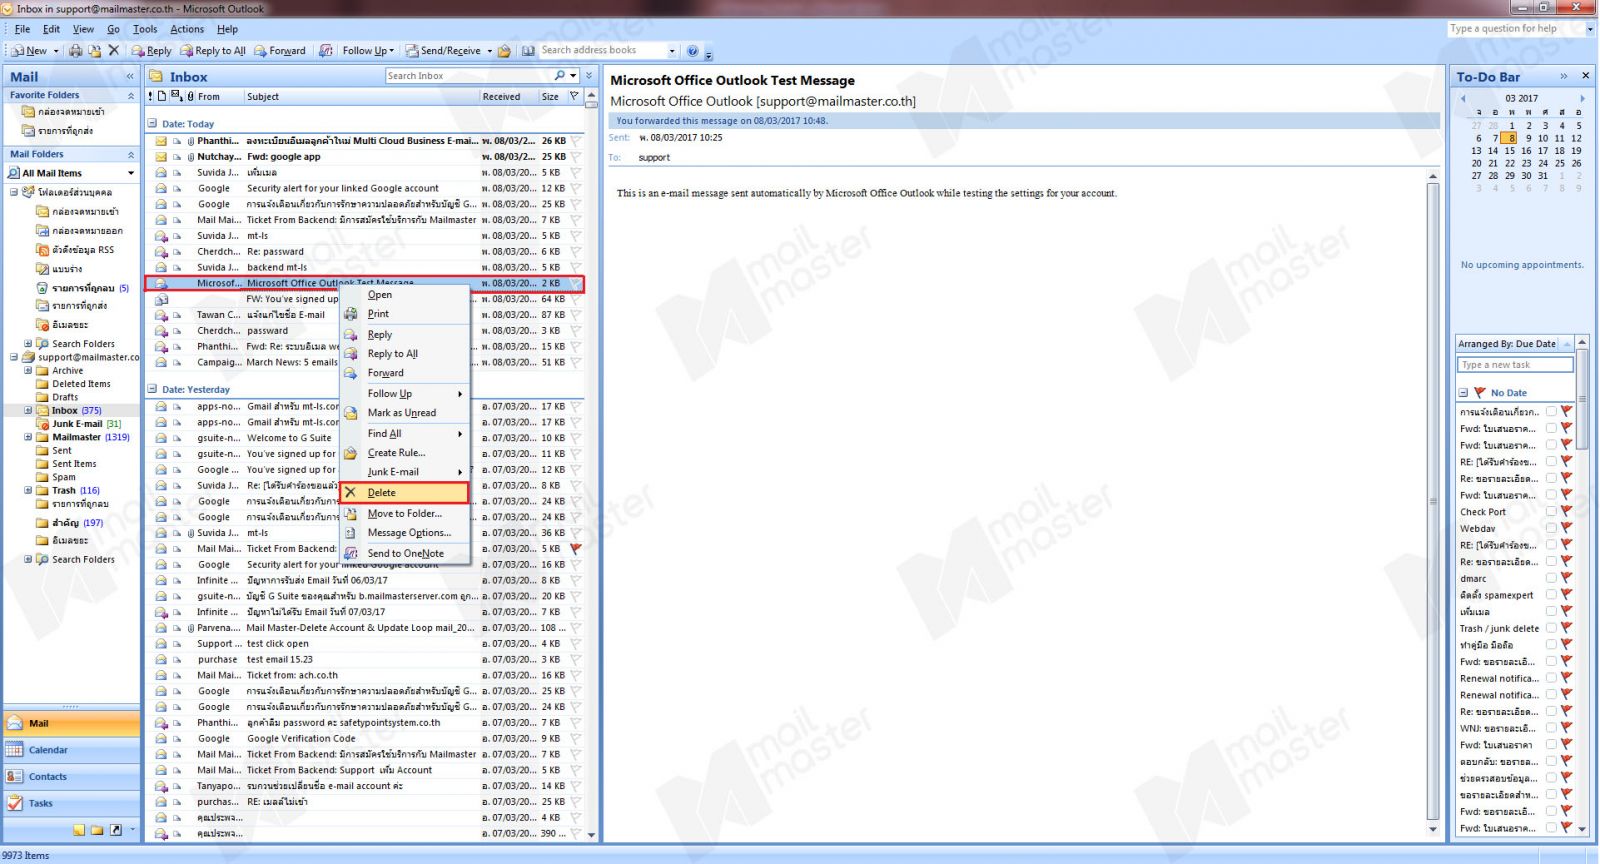Close the To-Do Bar
Image resolution: width=1600 pixels, height=864 pixels.
pos(1585,76)
